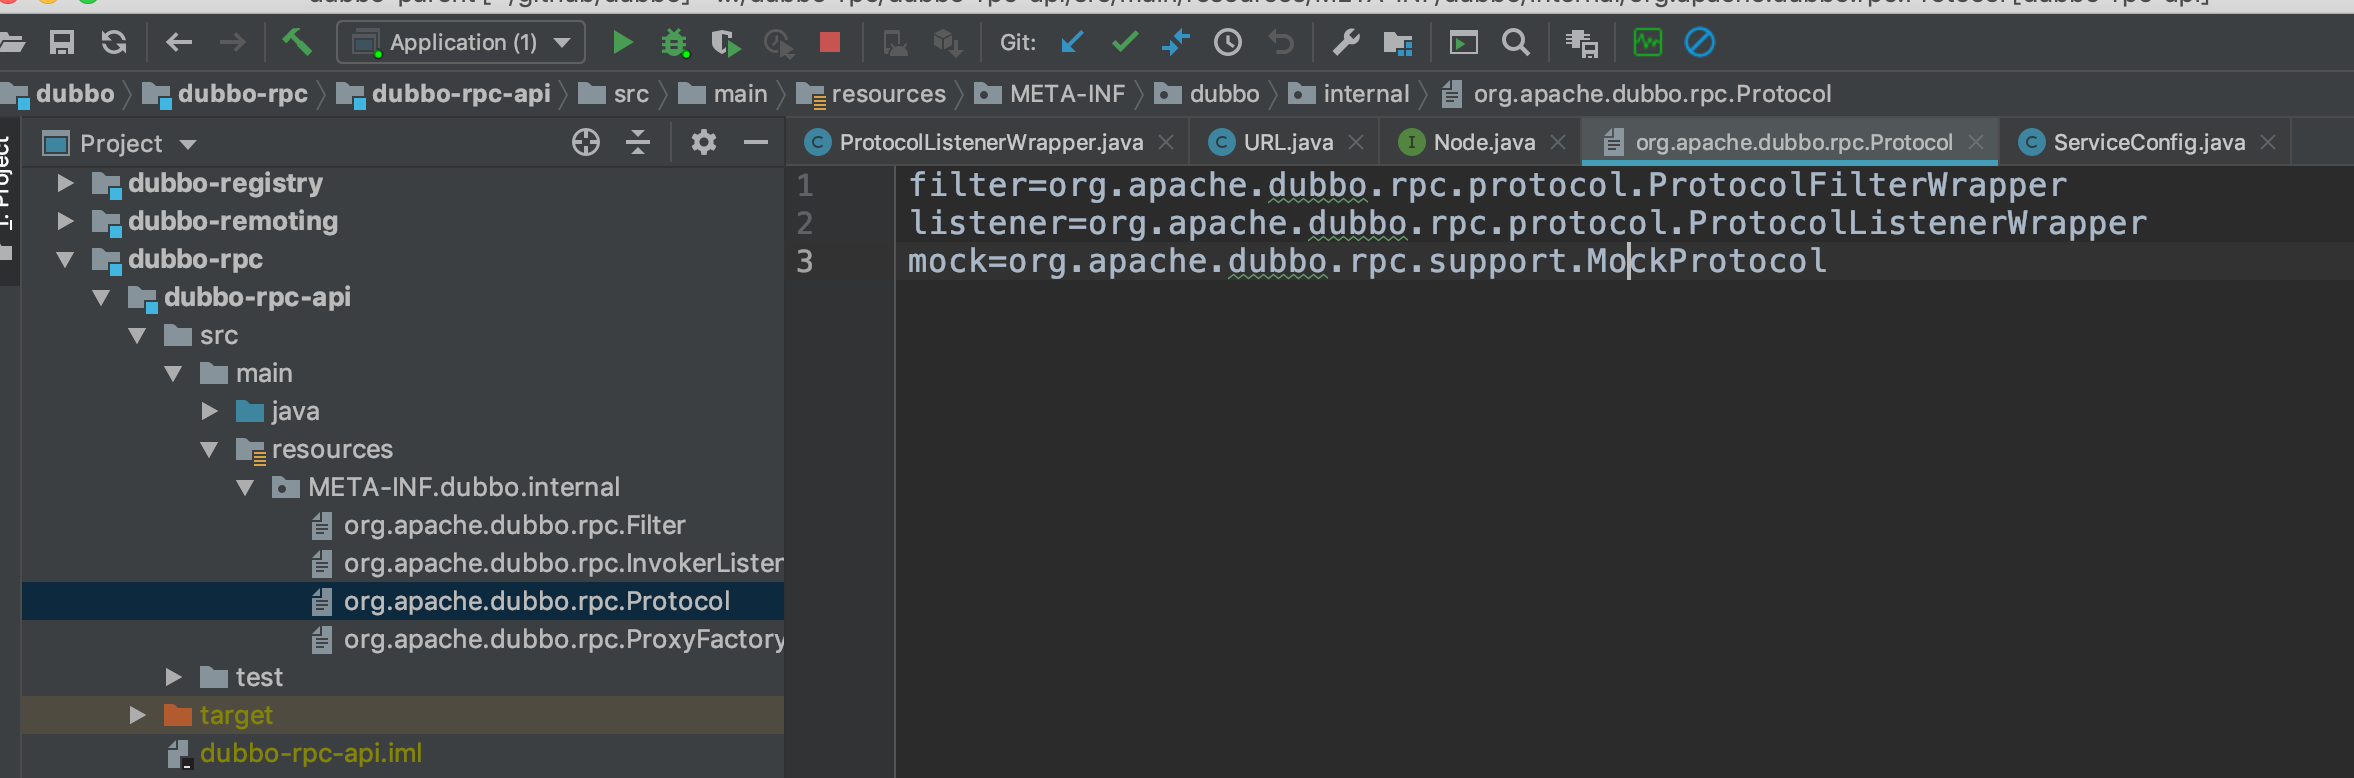Viewport: 2354px width, 778px height.
Task: Click the mock=org.apache.dubbo line in editor
Action: pyautogui.click(x=1367, y=261)
